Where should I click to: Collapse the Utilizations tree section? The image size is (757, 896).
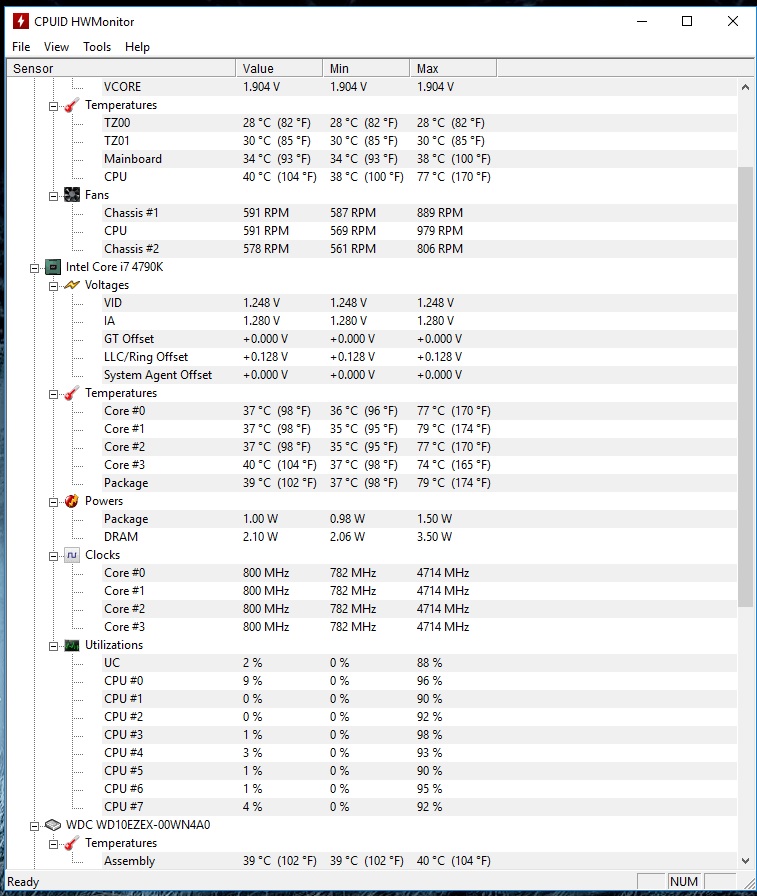point(54,645)
